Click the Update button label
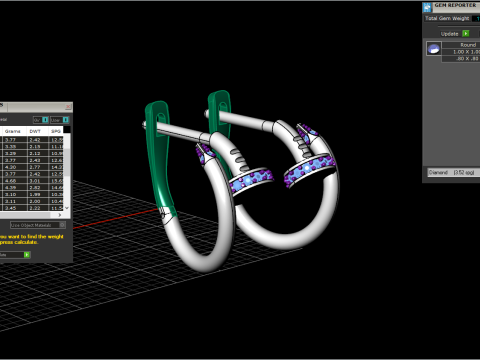This screenshot has height=360, width=480. point(449,34)
